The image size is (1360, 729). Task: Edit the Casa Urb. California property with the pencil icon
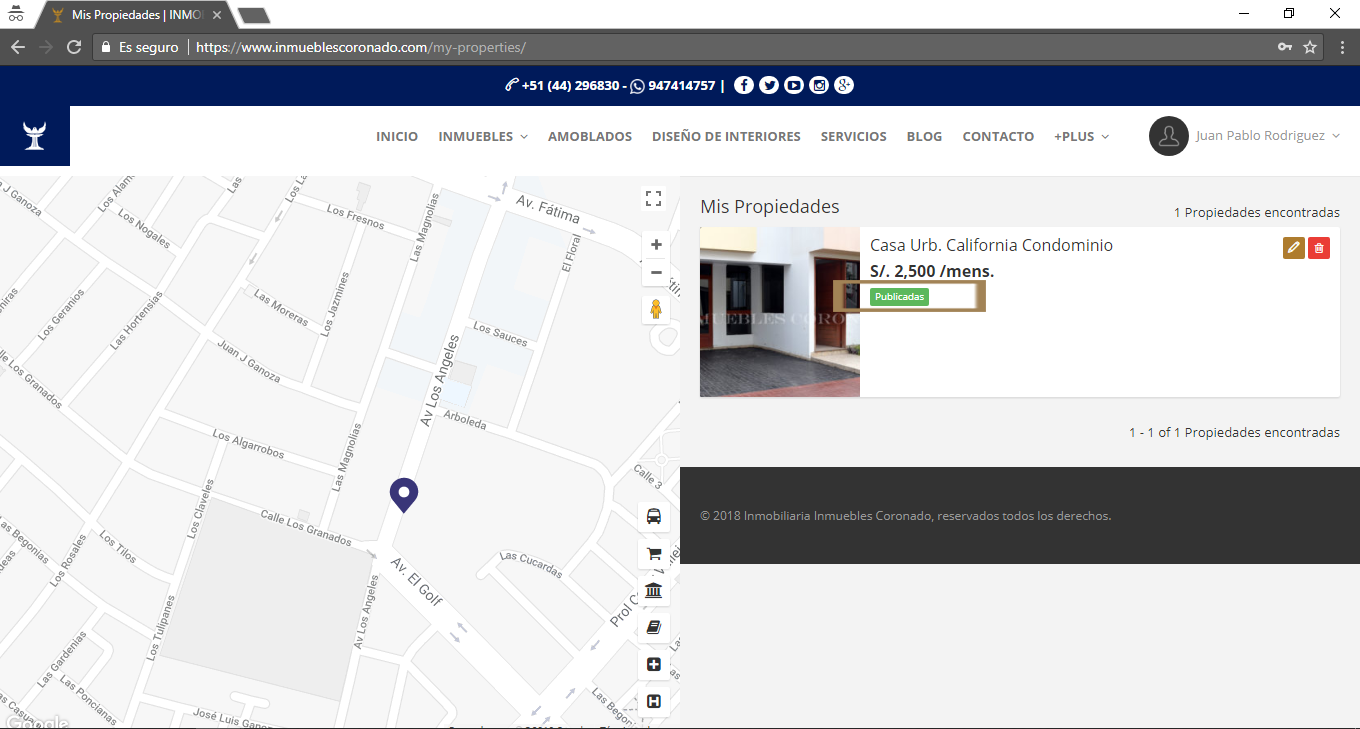click(1294, 248)
